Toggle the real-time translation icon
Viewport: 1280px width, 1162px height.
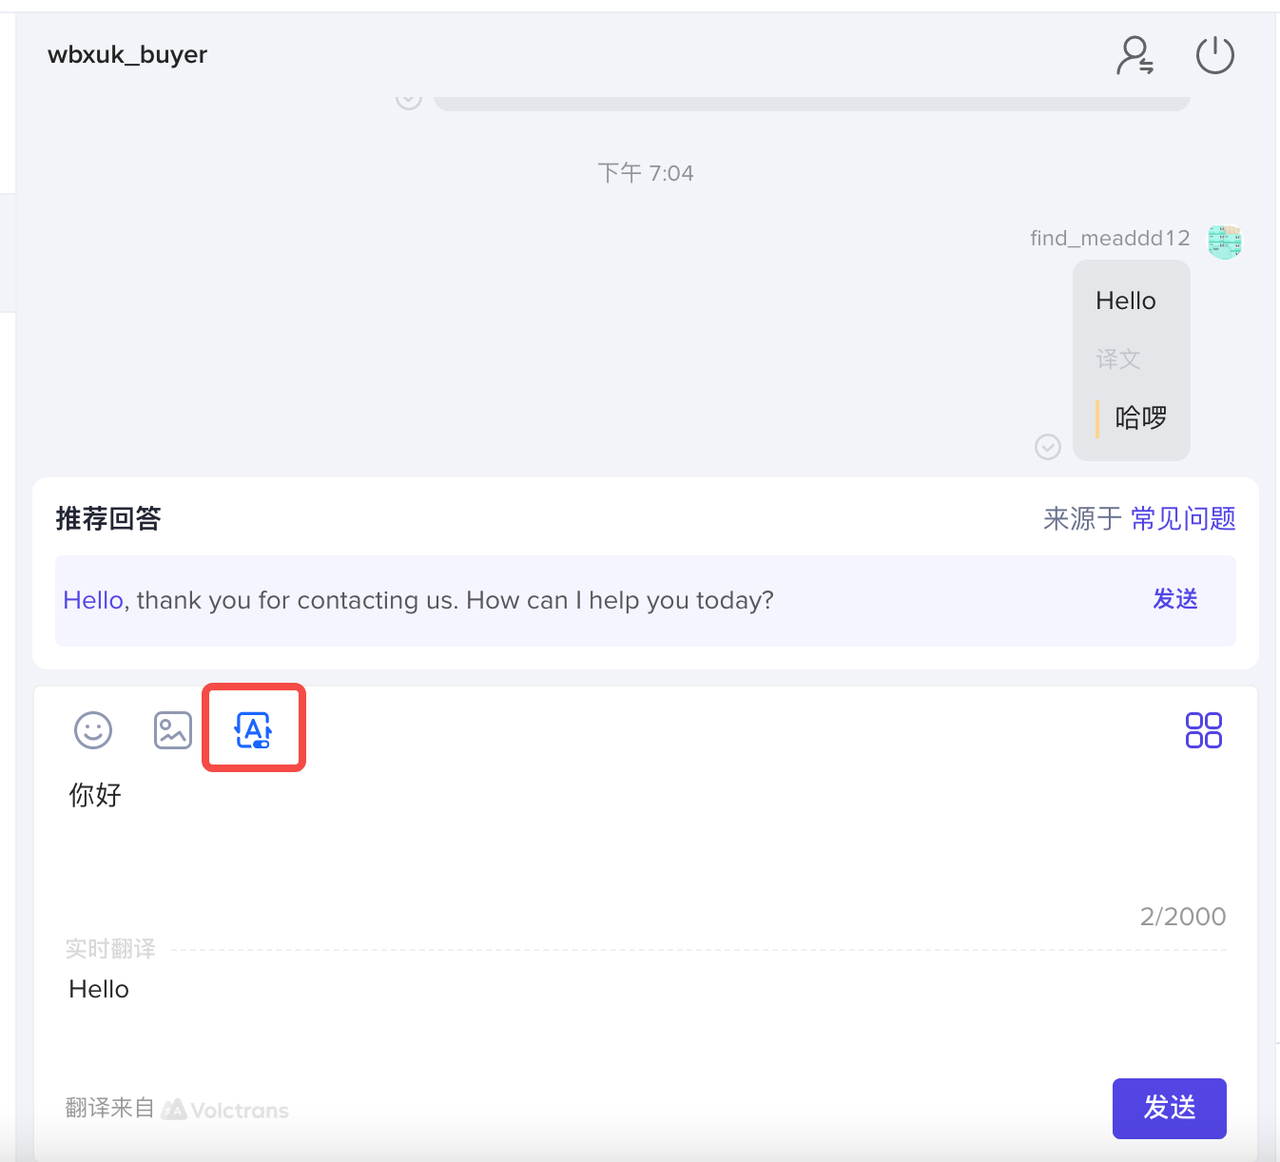click(x=253, y=729)
